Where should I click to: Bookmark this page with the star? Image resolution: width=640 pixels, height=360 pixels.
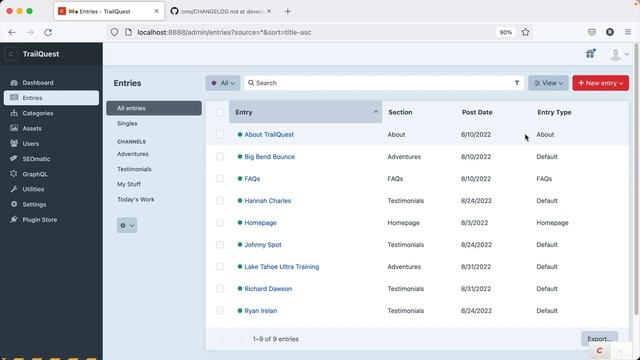pos(525,32)
